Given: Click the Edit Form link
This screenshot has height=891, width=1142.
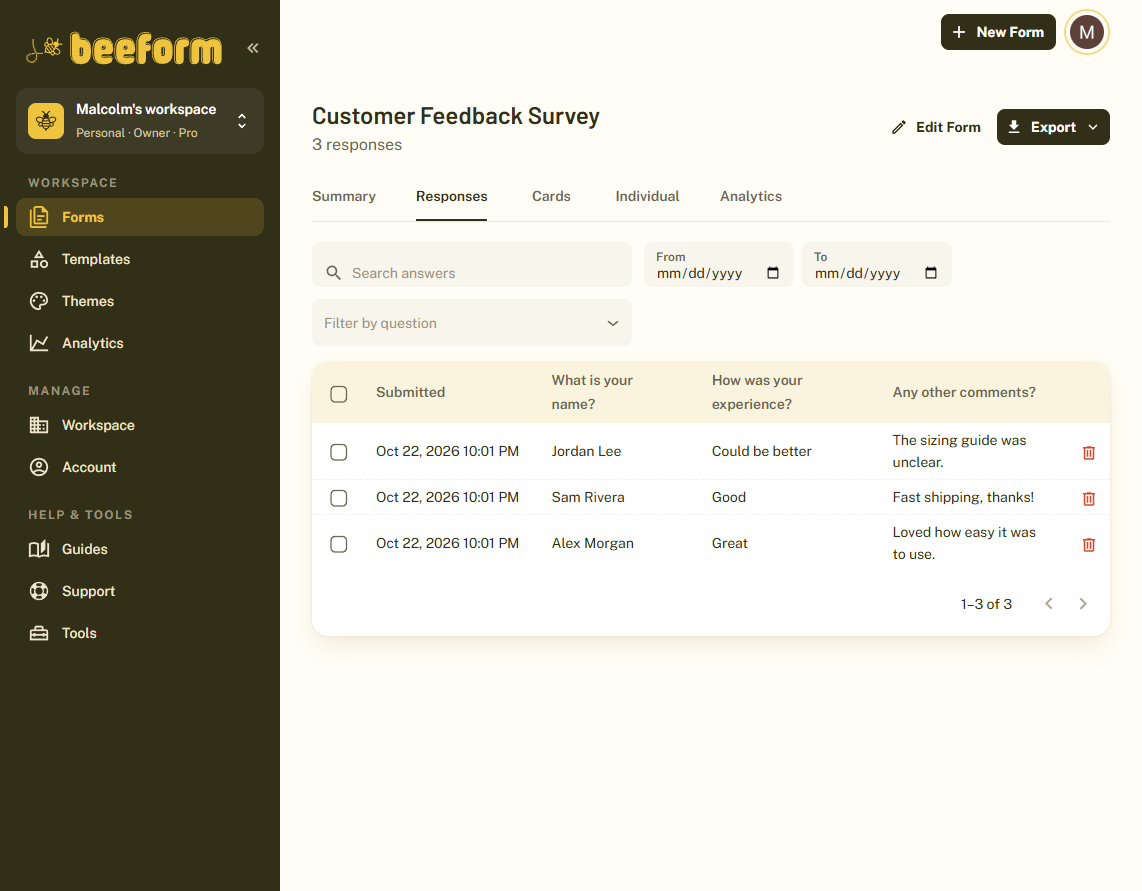Looking at the screenshot, I should pos(936,127).
